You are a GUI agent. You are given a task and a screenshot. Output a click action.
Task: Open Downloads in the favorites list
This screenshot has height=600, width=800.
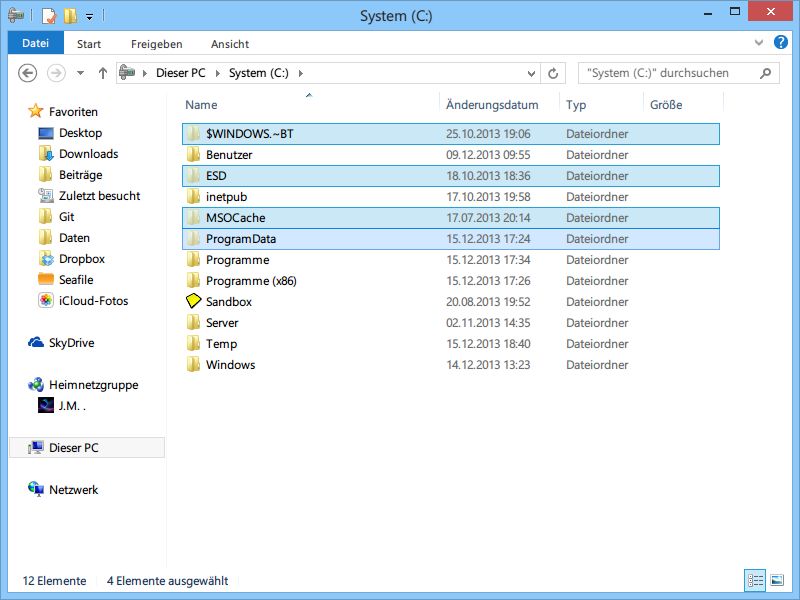click(x=88, y=154)
